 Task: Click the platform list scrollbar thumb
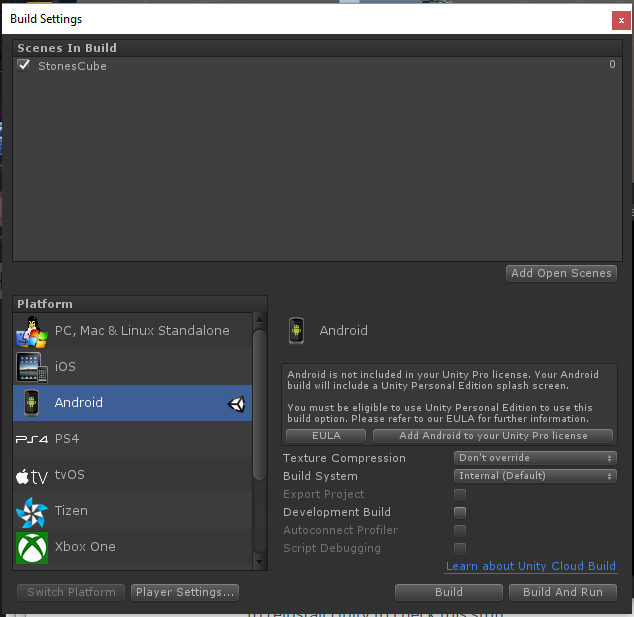pos(260,405)
